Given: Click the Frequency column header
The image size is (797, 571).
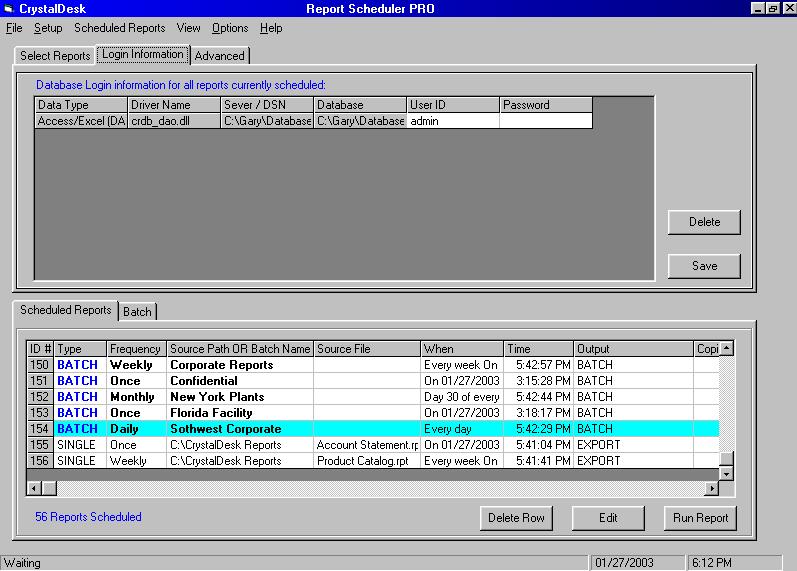Looking at the screenshot, I should pos(136,349).
